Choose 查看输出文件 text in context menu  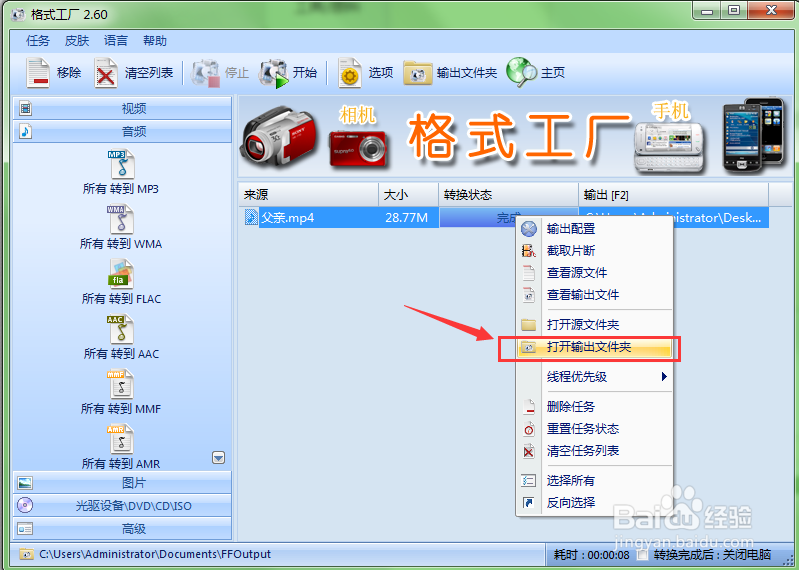[x=583, y=295]
